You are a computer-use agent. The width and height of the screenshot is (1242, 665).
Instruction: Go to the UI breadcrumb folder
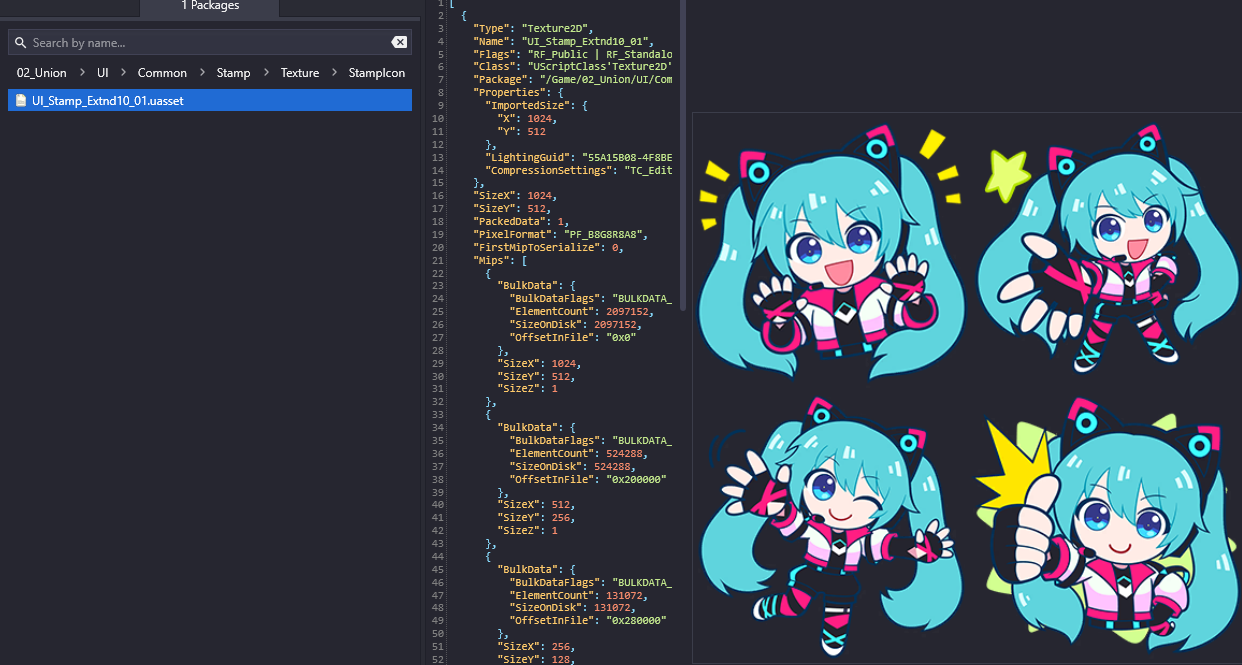pos(103,73)
